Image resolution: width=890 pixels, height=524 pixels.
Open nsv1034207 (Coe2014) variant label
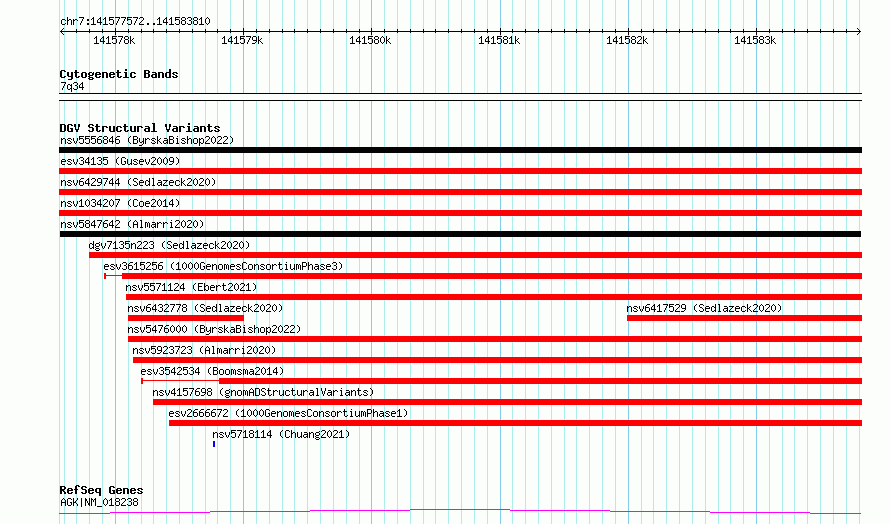click(120, 203)
